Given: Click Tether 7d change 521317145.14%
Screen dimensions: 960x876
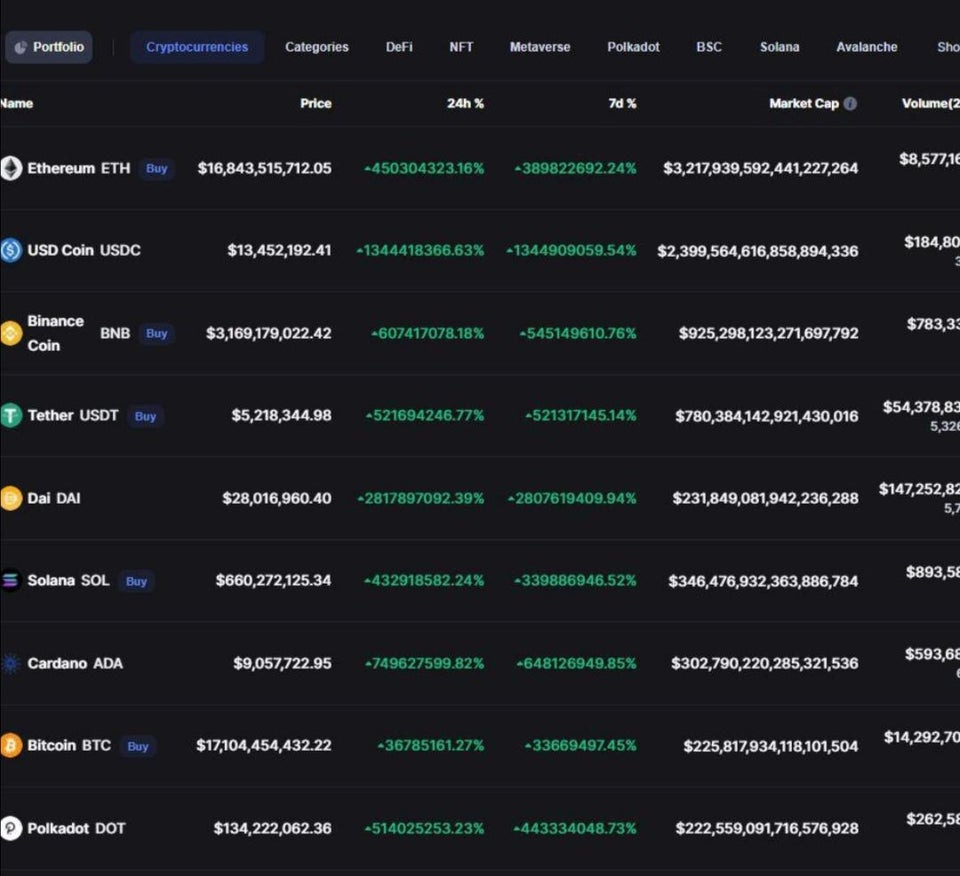Looking at the screenshot, I should coord(580,416).
